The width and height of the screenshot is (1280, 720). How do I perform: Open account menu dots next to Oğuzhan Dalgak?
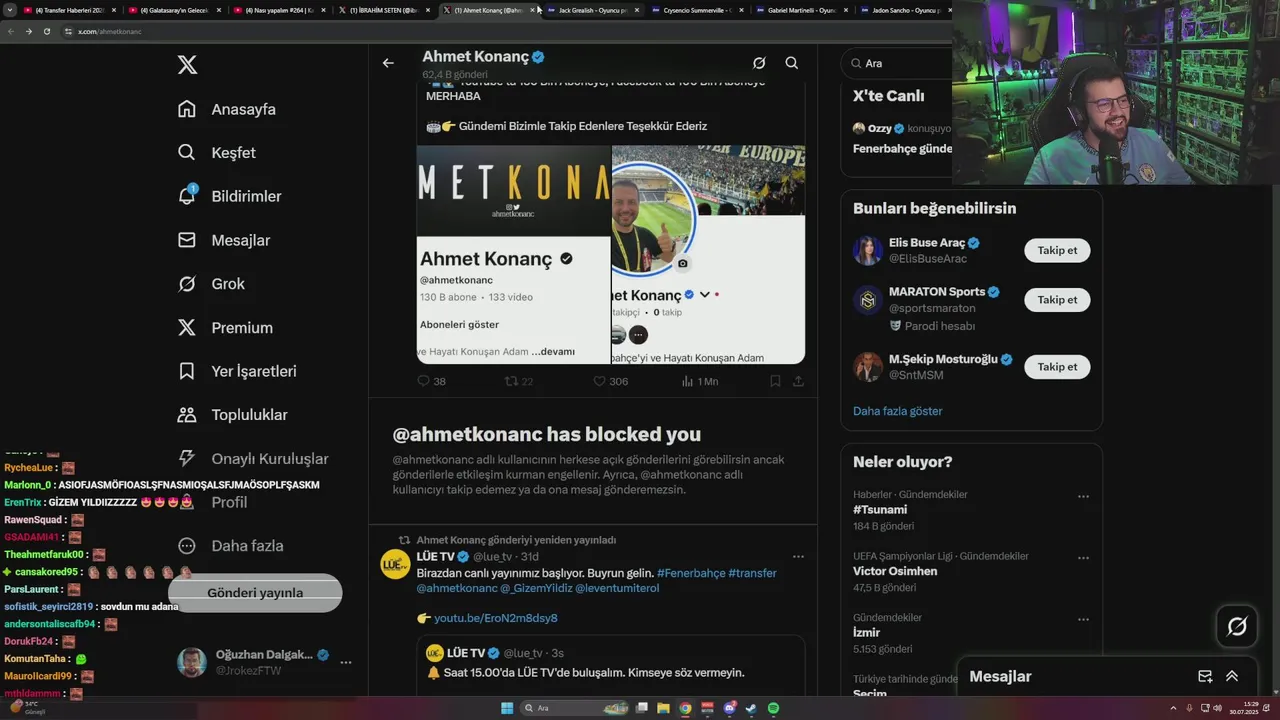[346, 662]
